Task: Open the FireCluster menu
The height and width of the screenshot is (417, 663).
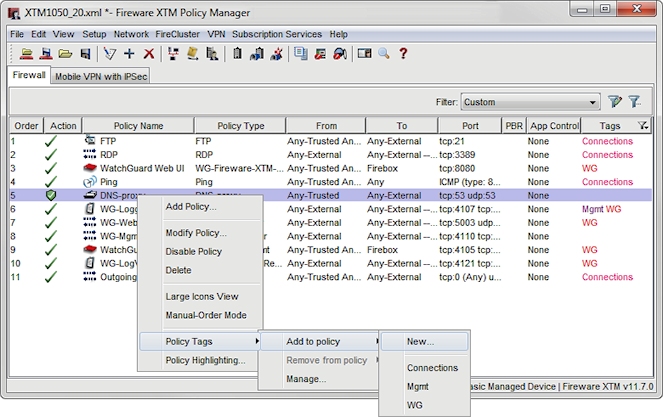Action: (x=177, y=34)
